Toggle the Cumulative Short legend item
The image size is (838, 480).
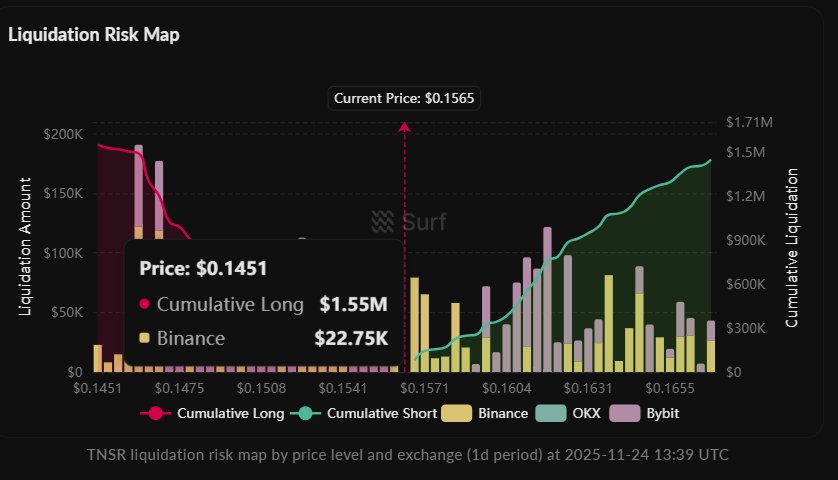(x=374, y=412)
